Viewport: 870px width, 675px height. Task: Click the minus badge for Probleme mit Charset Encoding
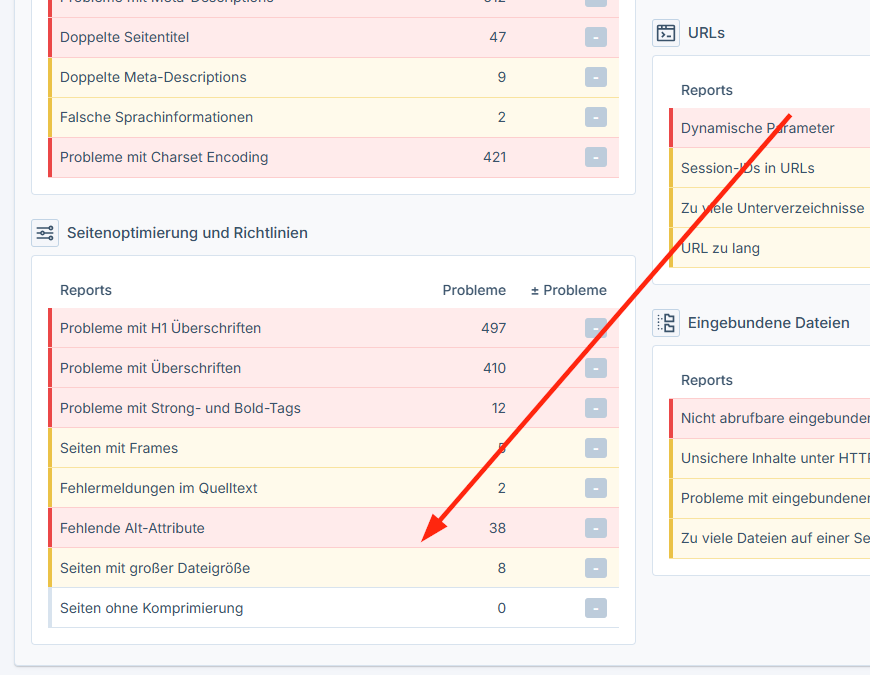click(596, 158)
